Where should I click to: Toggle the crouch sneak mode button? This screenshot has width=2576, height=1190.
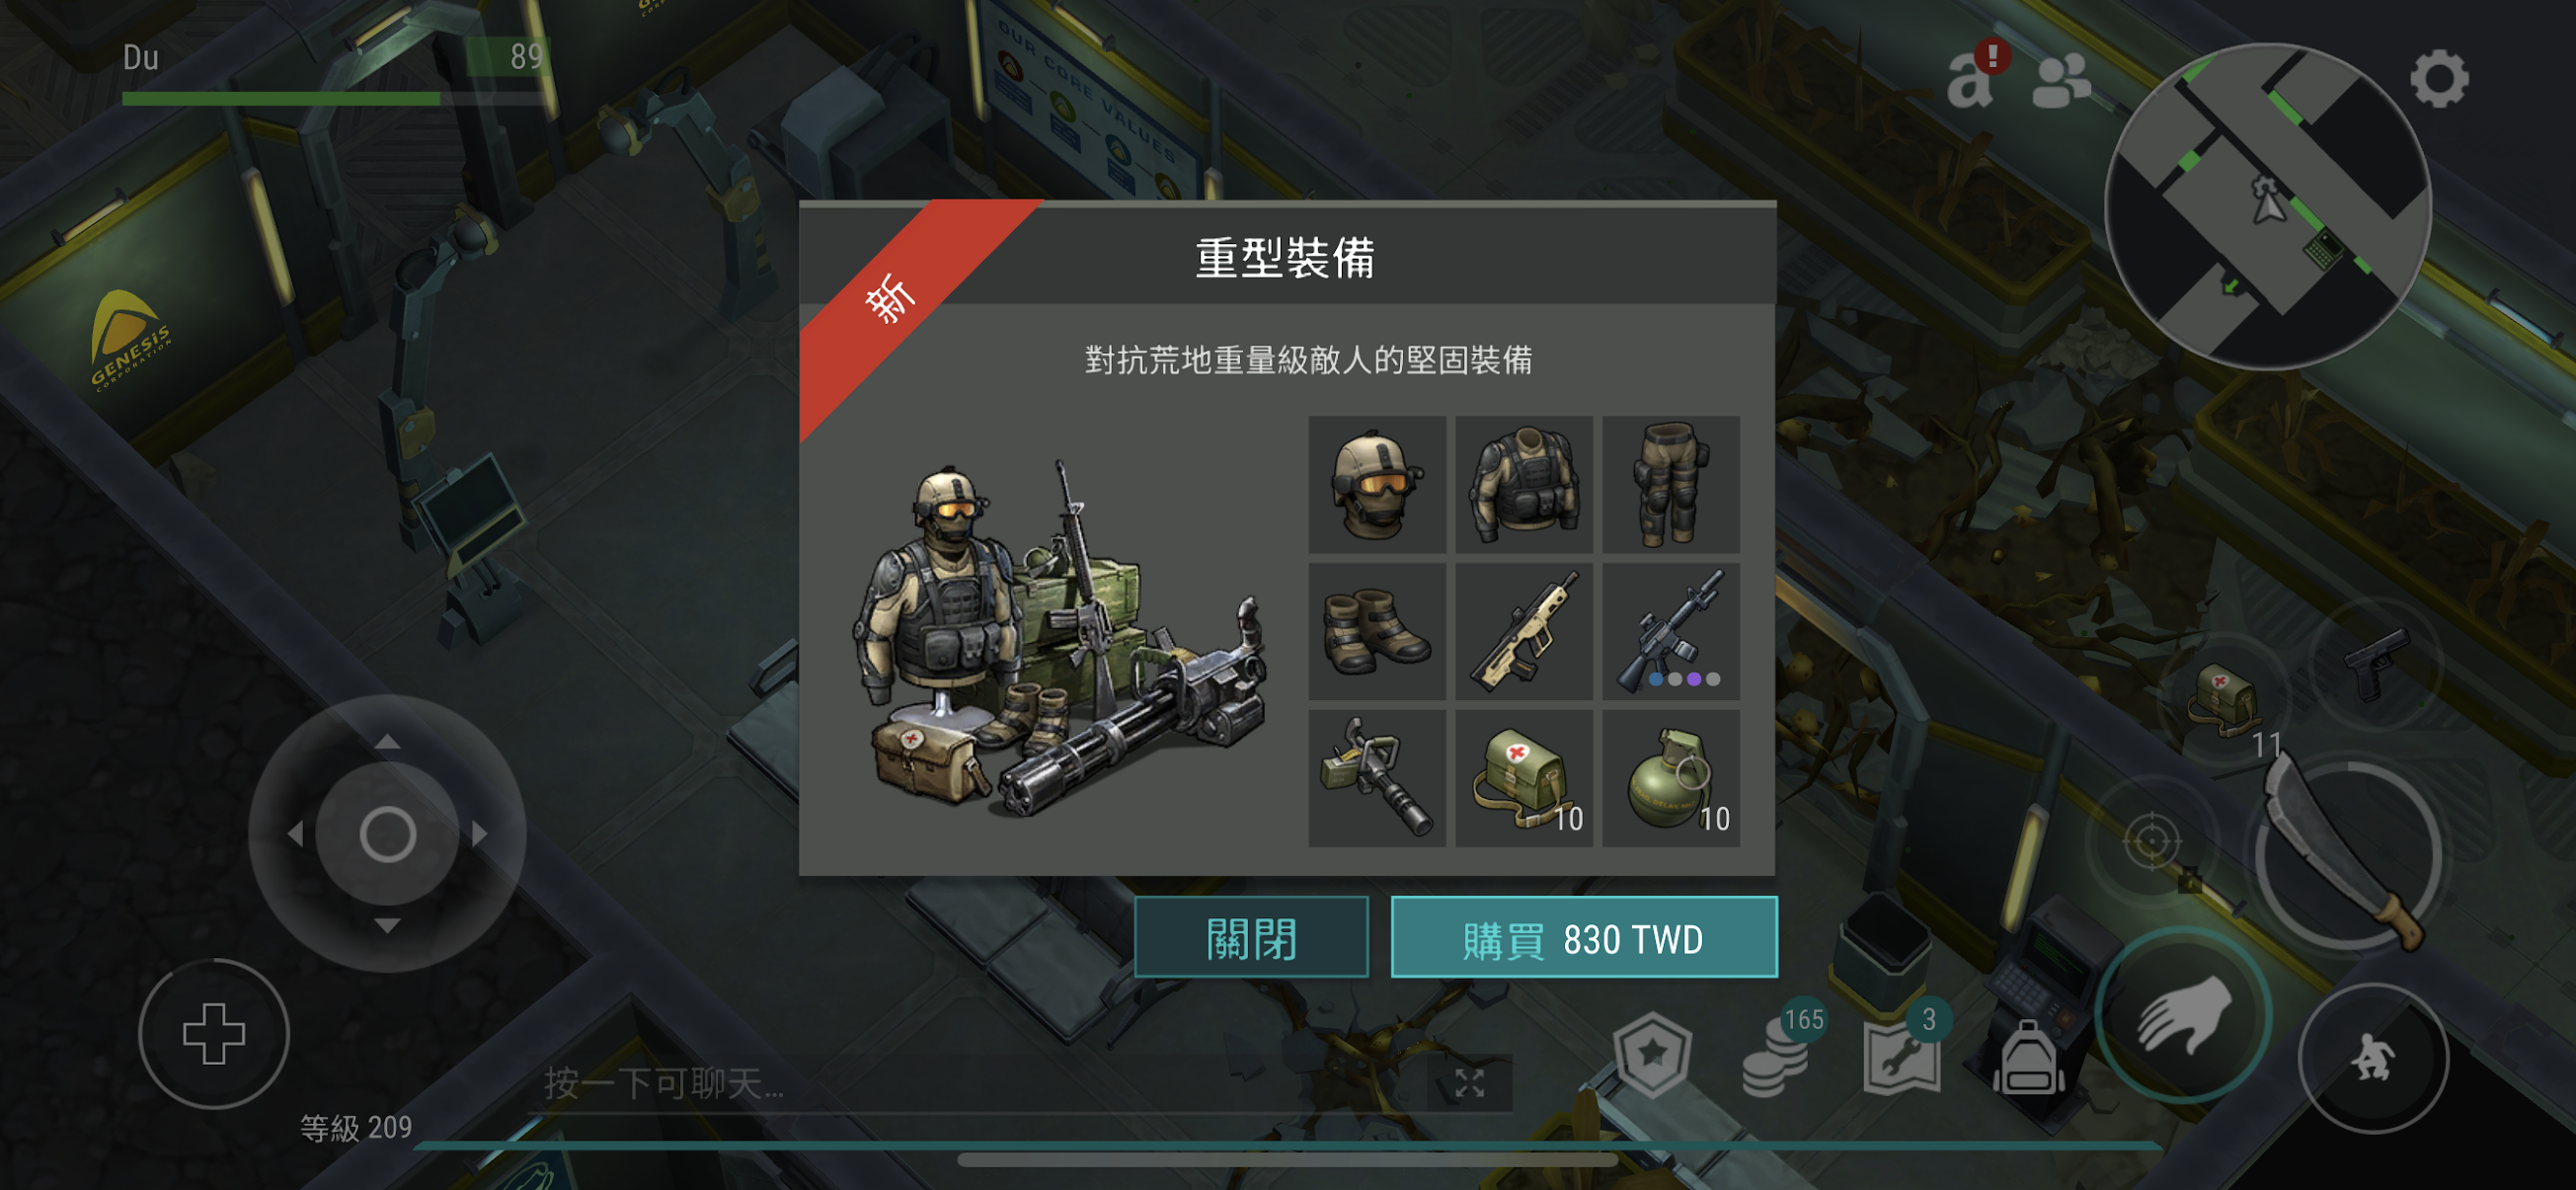[2372, 1058]
